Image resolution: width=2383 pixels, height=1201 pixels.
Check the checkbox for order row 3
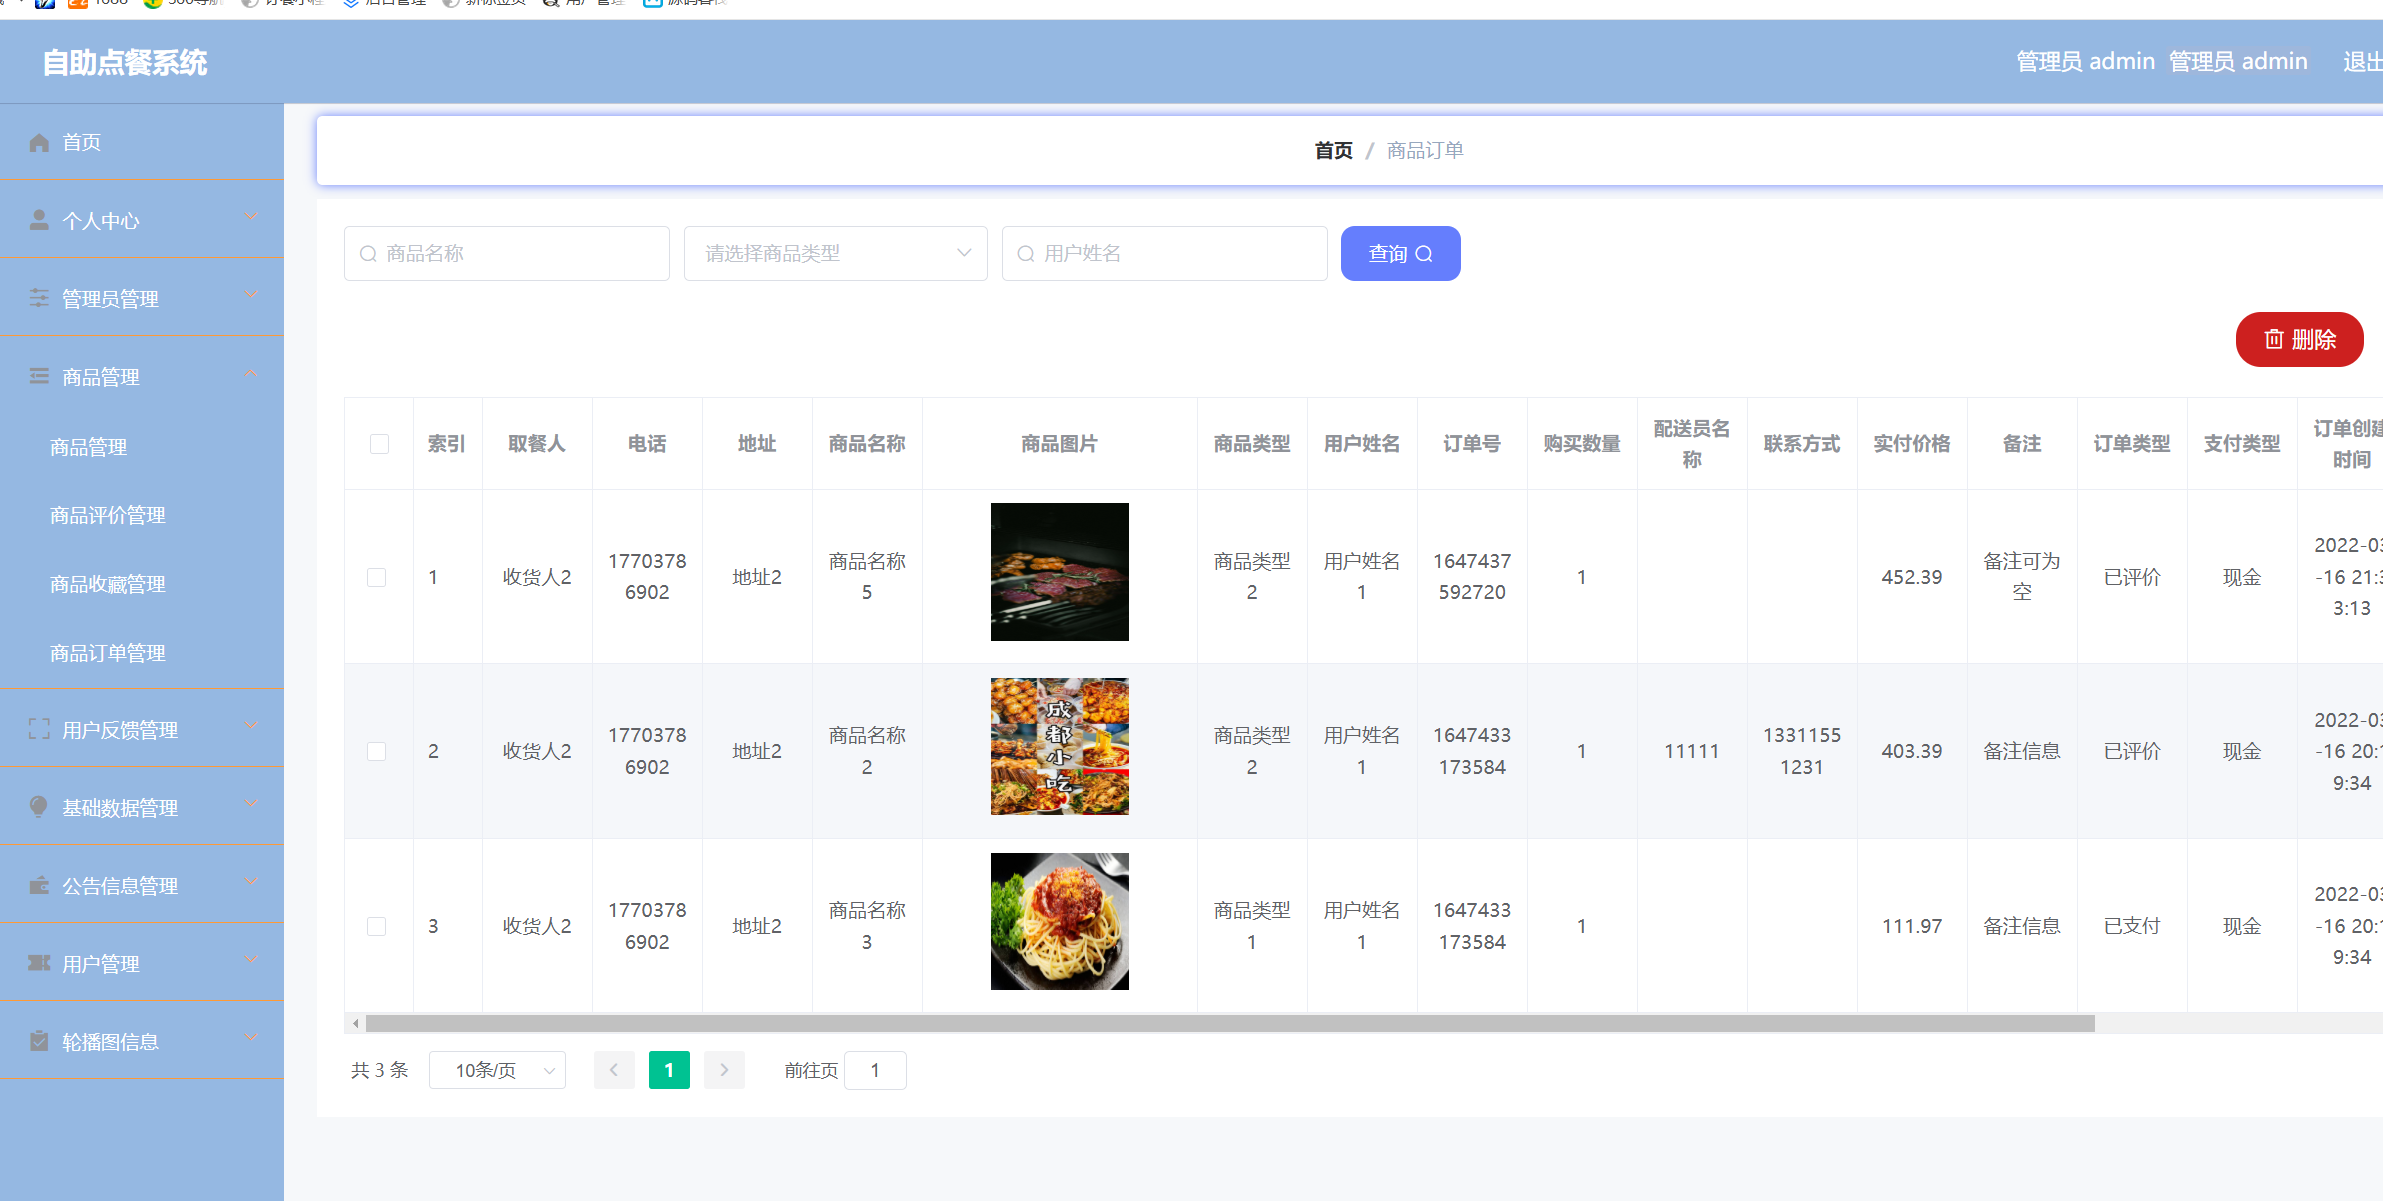pyautogui.click(x=377, y=926)
